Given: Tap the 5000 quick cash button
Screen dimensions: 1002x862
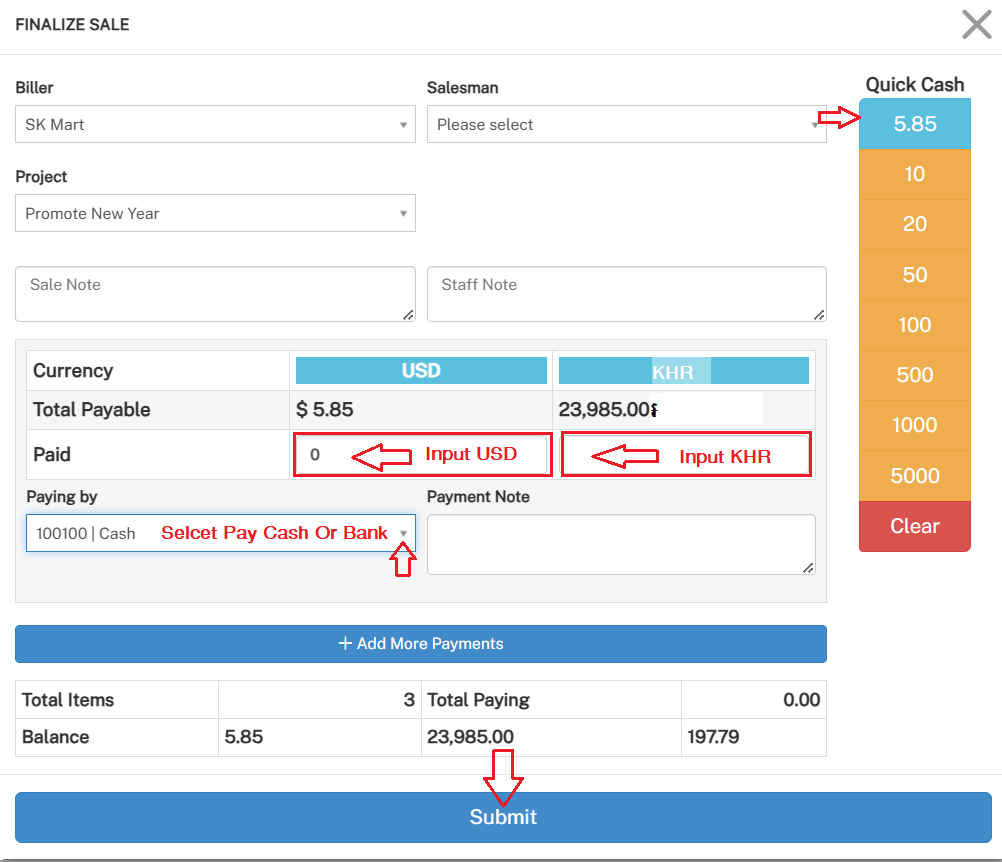Looking at the screenshot, I should (914, 476).
